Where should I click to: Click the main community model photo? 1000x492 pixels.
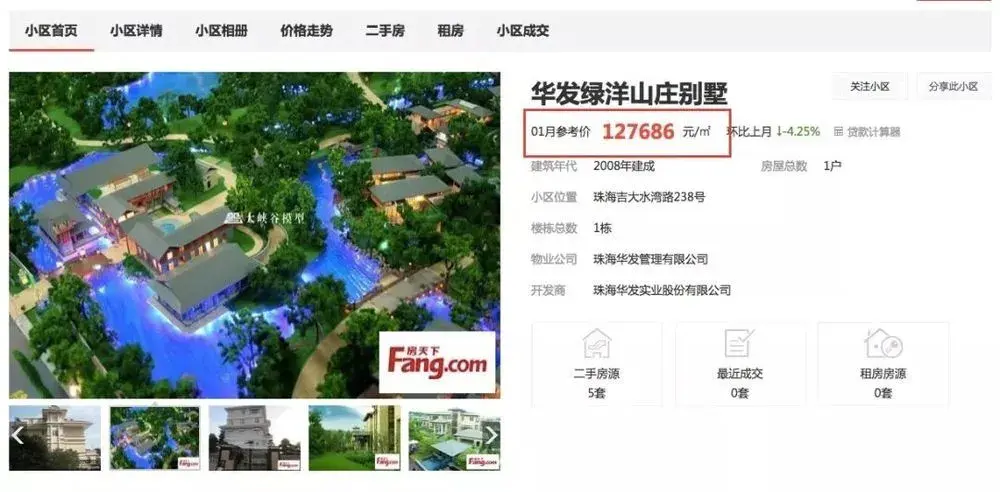(x=254, y=235)
